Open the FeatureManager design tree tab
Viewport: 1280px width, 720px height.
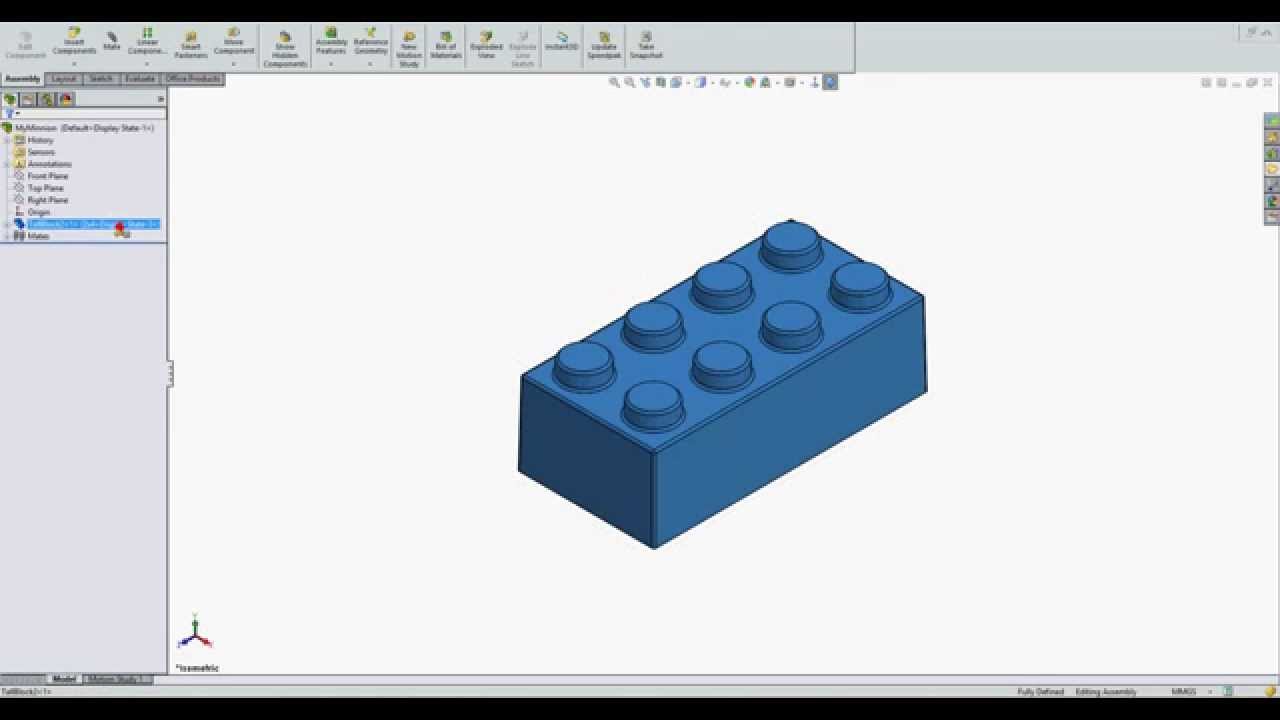10,99
